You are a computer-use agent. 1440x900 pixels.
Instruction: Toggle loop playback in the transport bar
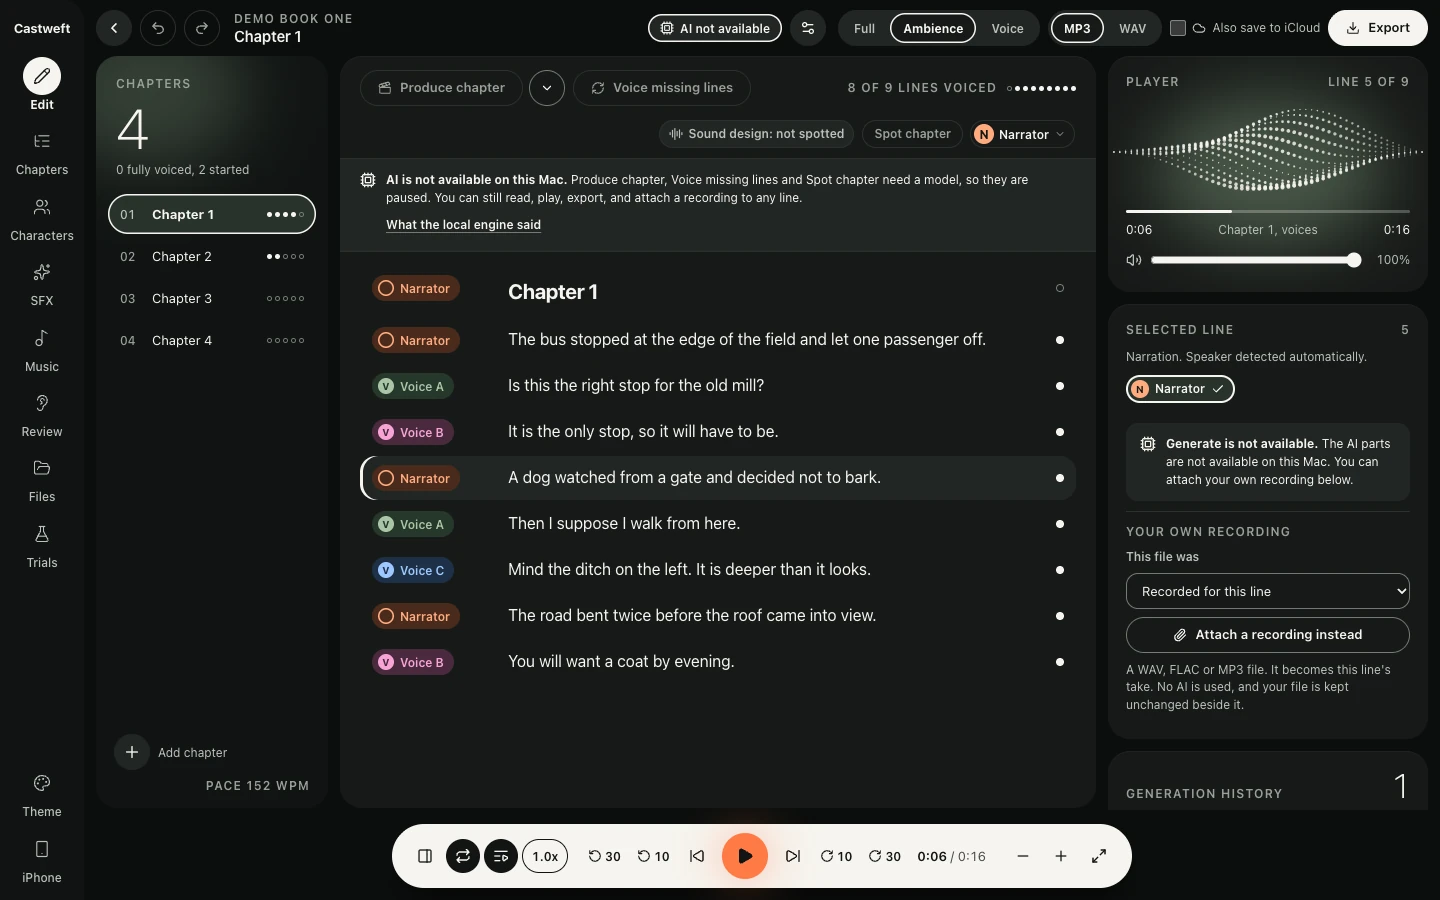[x=463, y=856]
